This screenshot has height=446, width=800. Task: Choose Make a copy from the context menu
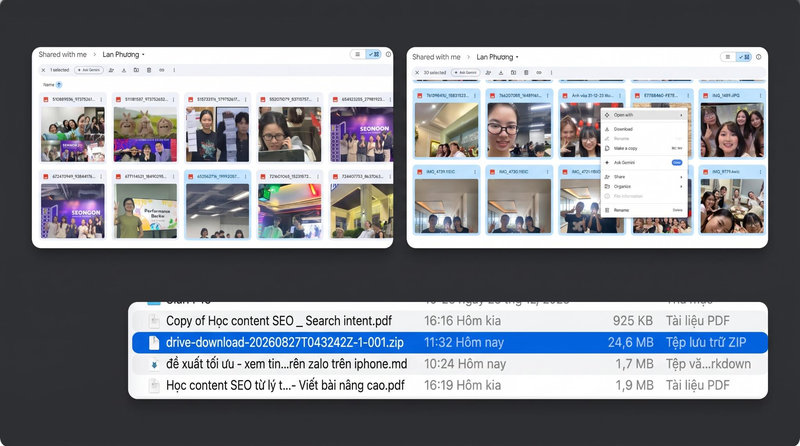[644, 148]
